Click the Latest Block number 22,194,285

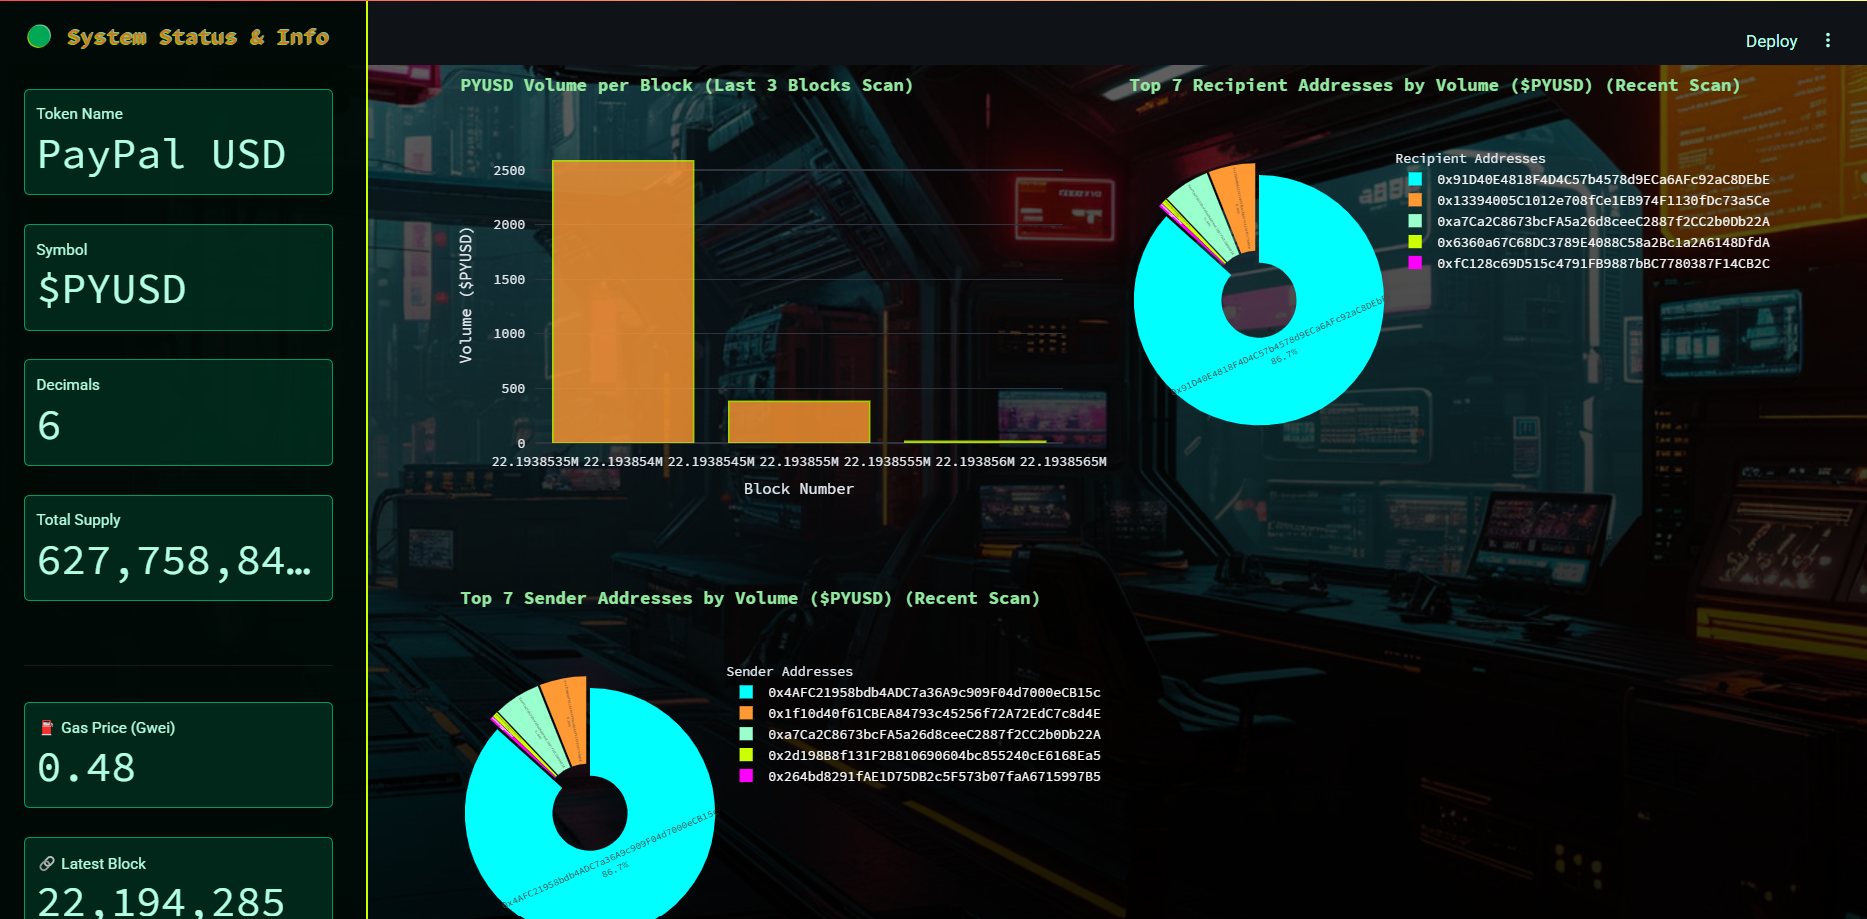[x=161, y=902]
